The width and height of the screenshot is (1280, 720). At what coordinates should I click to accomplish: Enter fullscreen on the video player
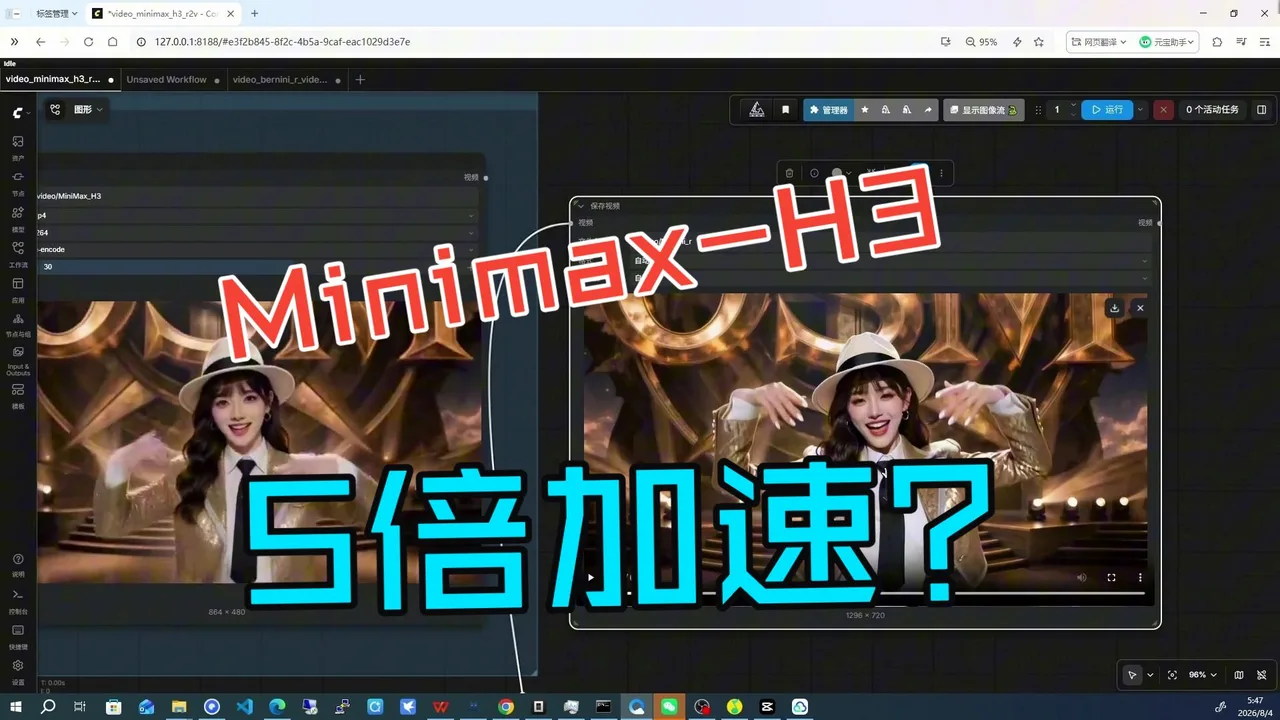pos(1111,577)
